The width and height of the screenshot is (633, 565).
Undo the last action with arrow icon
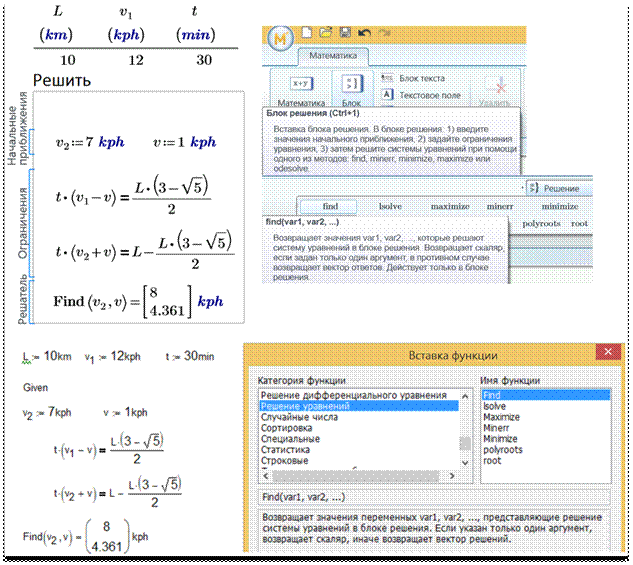pyautogui.click(x=364, y=33)
